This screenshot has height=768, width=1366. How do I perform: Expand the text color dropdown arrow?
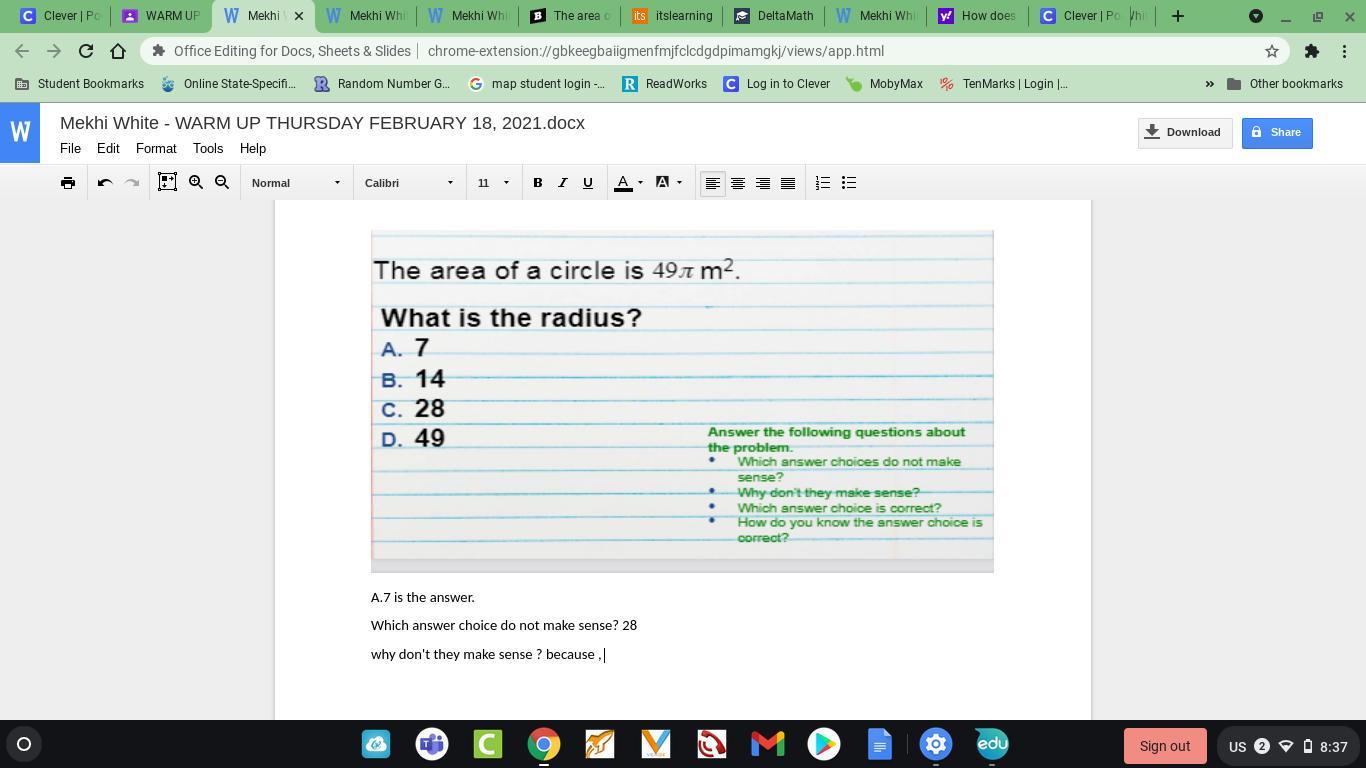(x=640, y=183)
